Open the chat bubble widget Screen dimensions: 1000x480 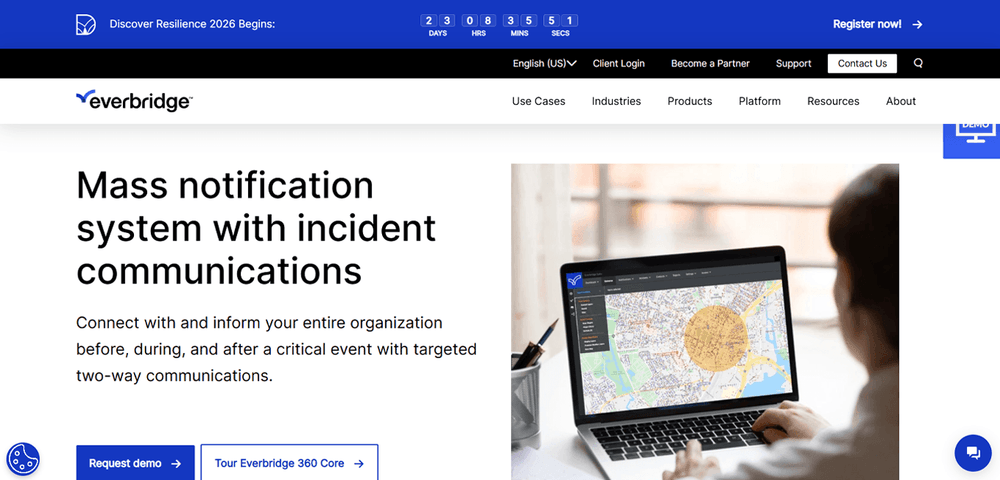[971, 453]
